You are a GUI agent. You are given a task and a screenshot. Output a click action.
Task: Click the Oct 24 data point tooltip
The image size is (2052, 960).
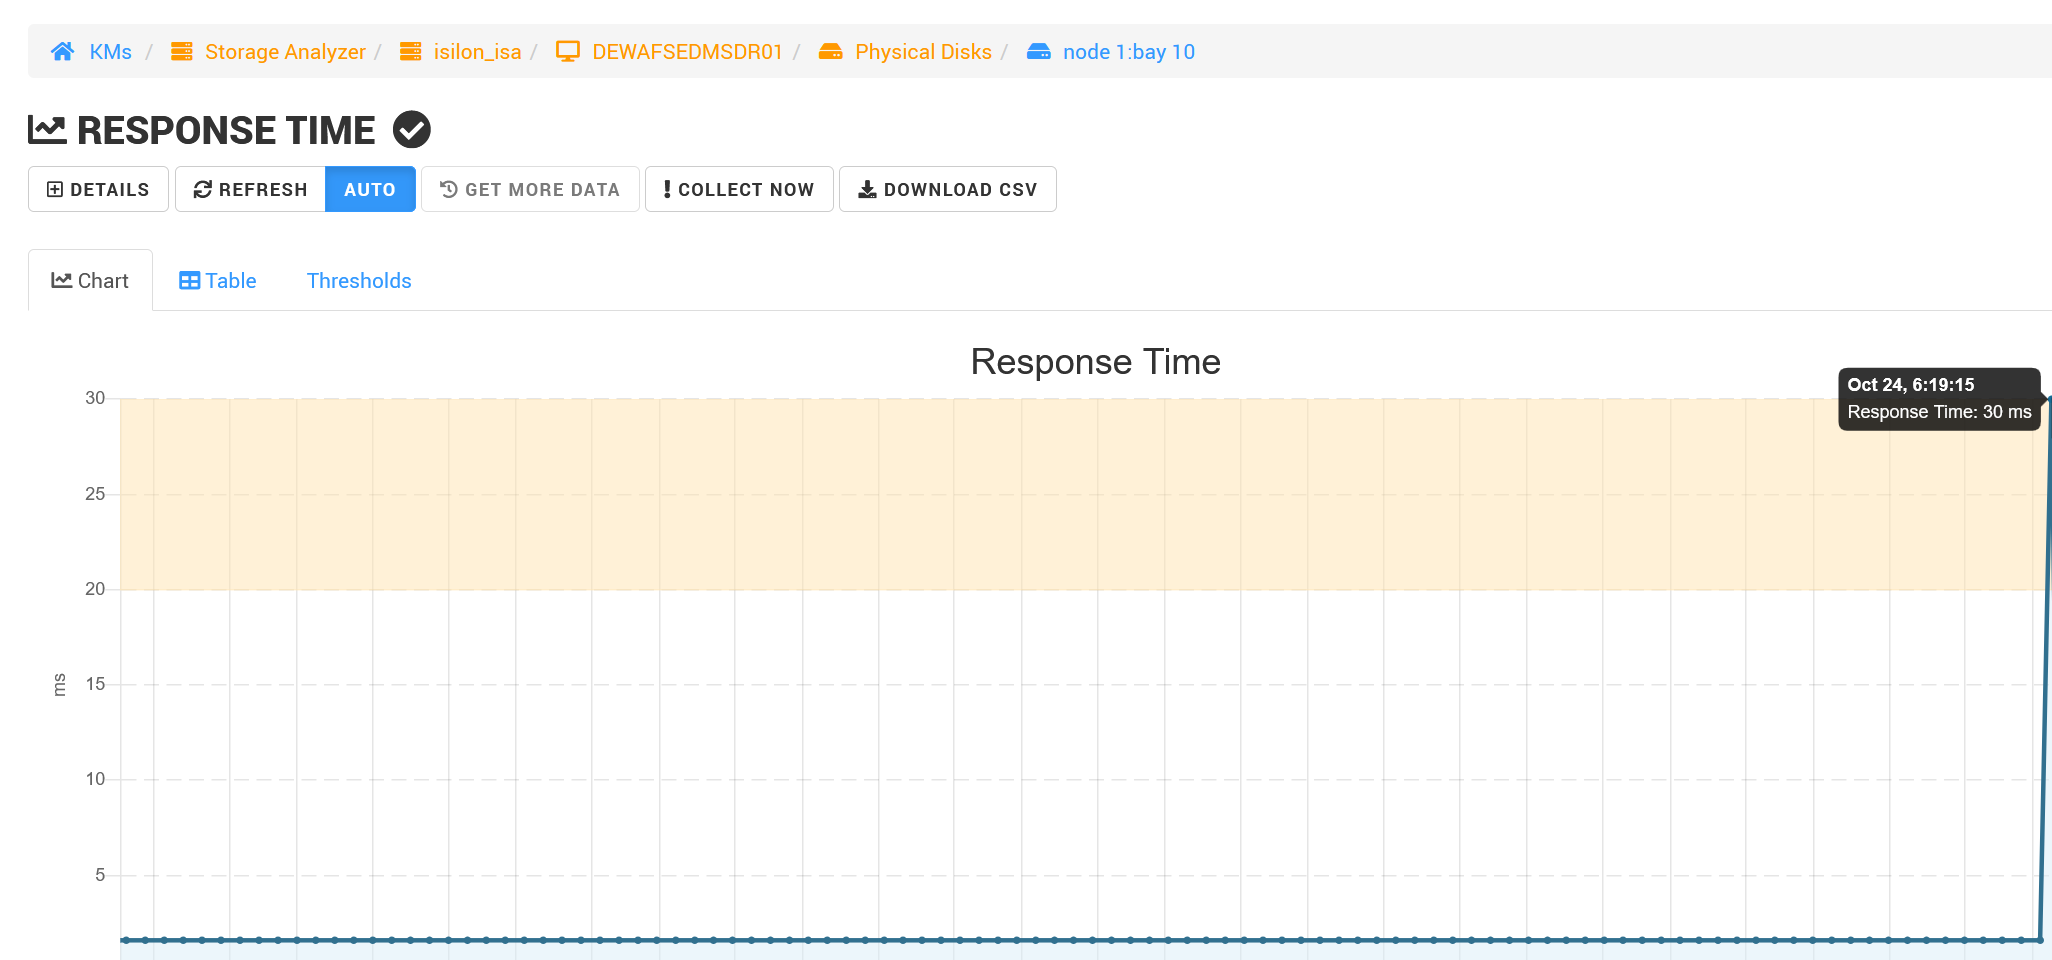tap(1938, 398)
